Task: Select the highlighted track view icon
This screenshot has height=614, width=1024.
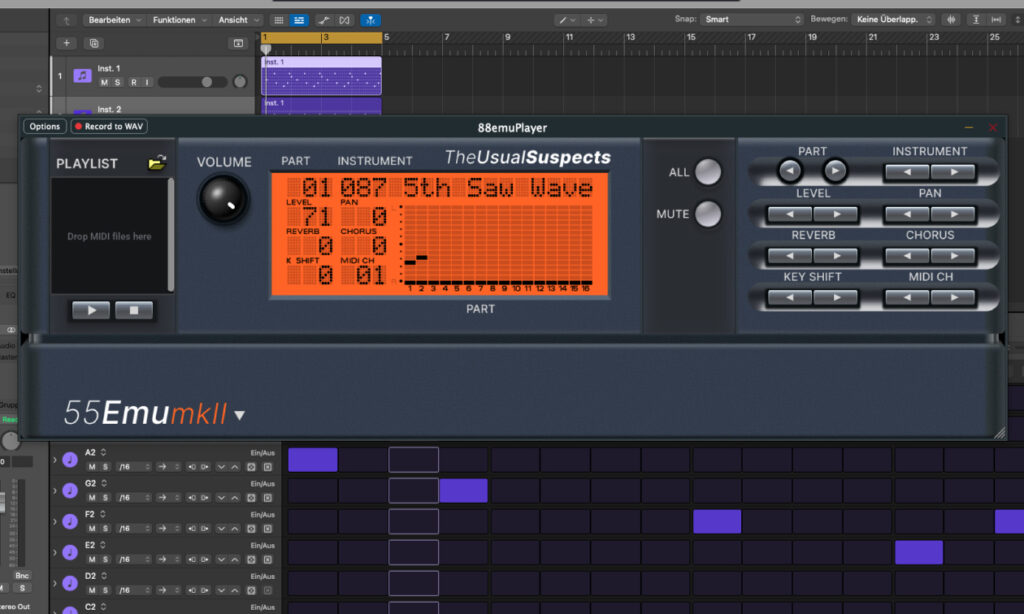Action: 299,20
